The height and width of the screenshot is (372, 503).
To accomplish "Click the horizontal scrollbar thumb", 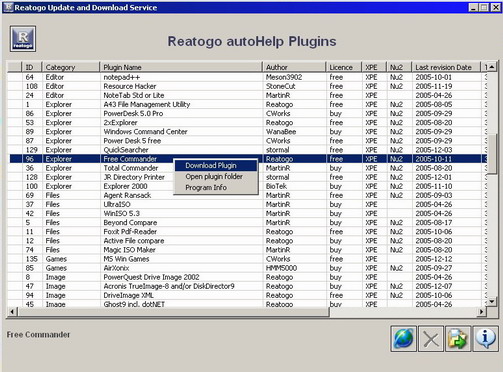I will pos(173,312).
